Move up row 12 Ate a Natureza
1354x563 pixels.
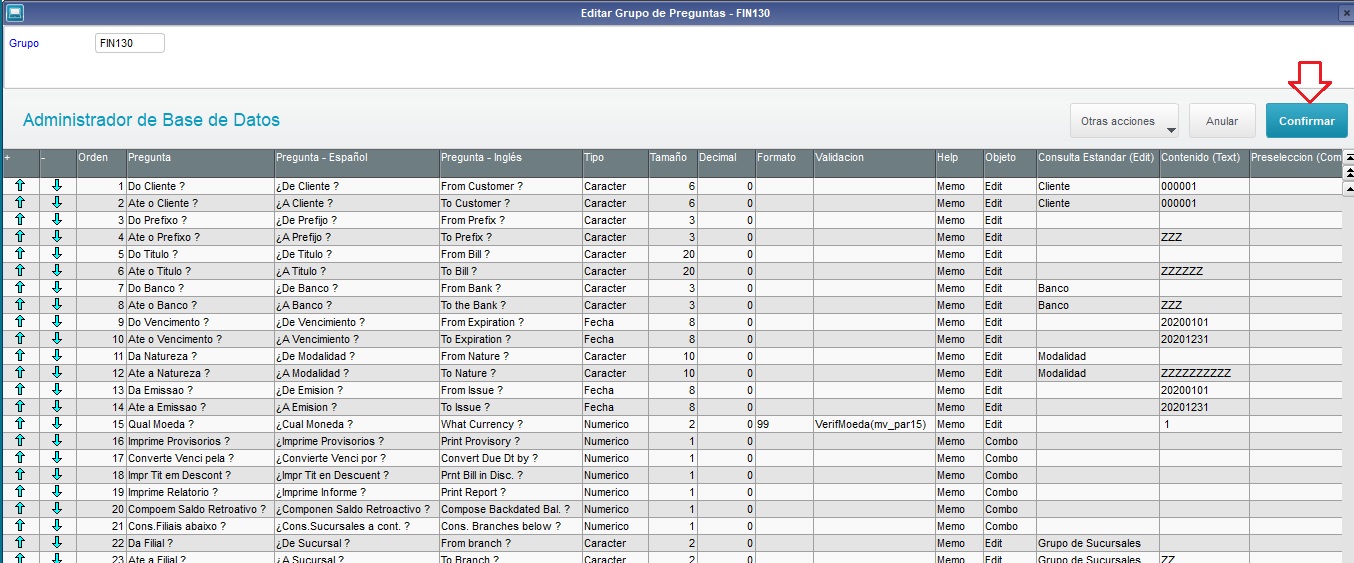click(x=19, y=373)
